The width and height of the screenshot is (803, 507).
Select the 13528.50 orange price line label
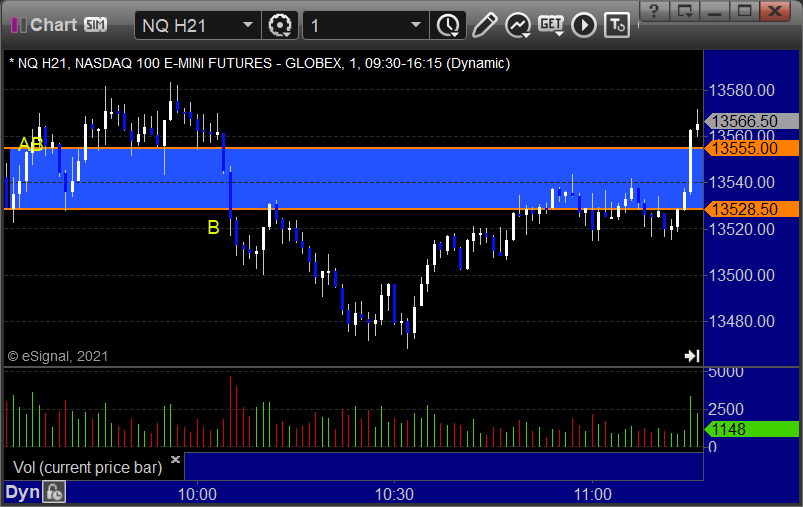(x=751, y=209)
